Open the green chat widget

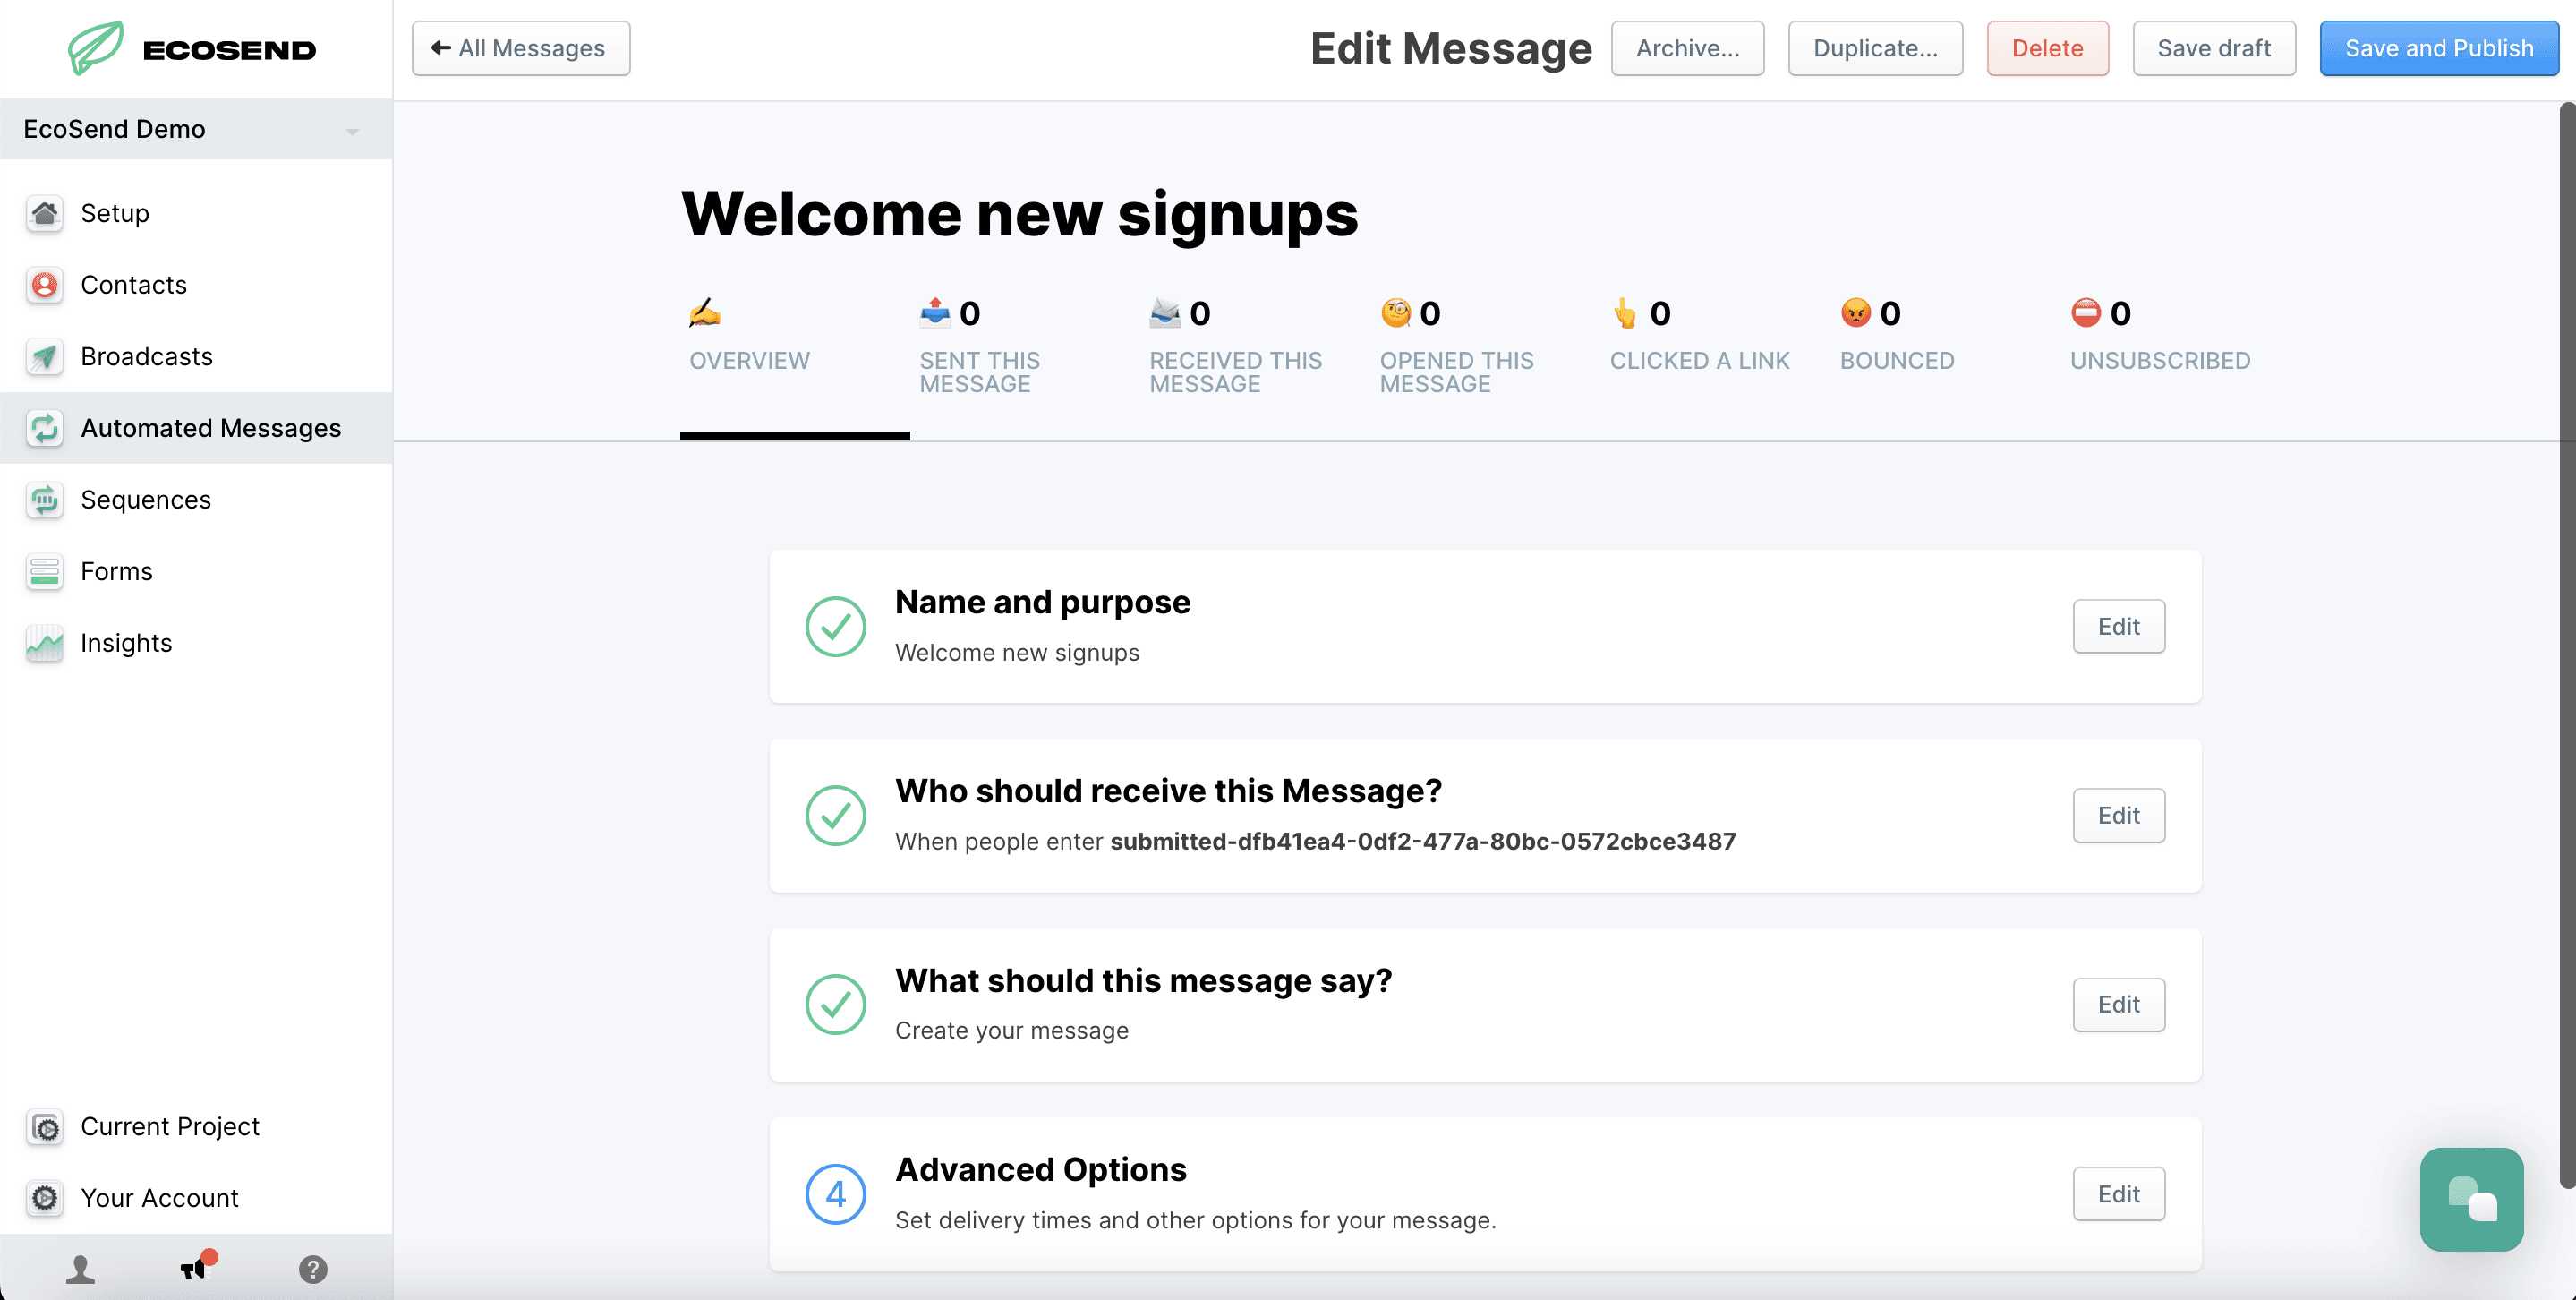(2471, 1198)
